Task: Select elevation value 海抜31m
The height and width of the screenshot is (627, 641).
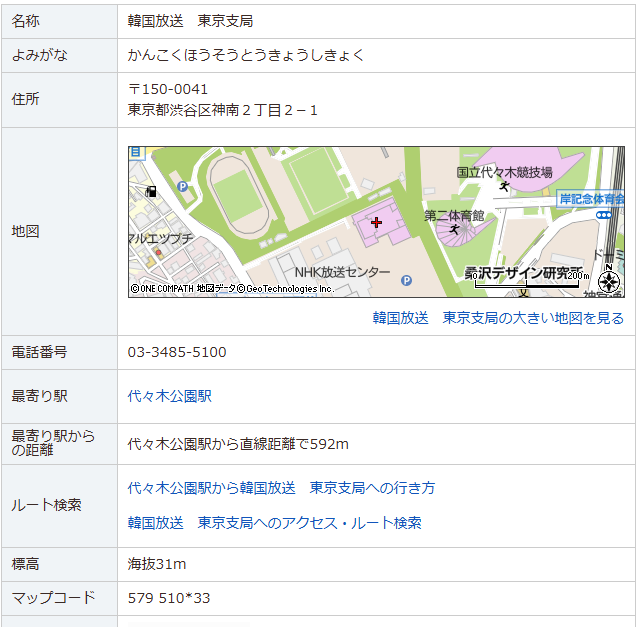Action: 157,564
